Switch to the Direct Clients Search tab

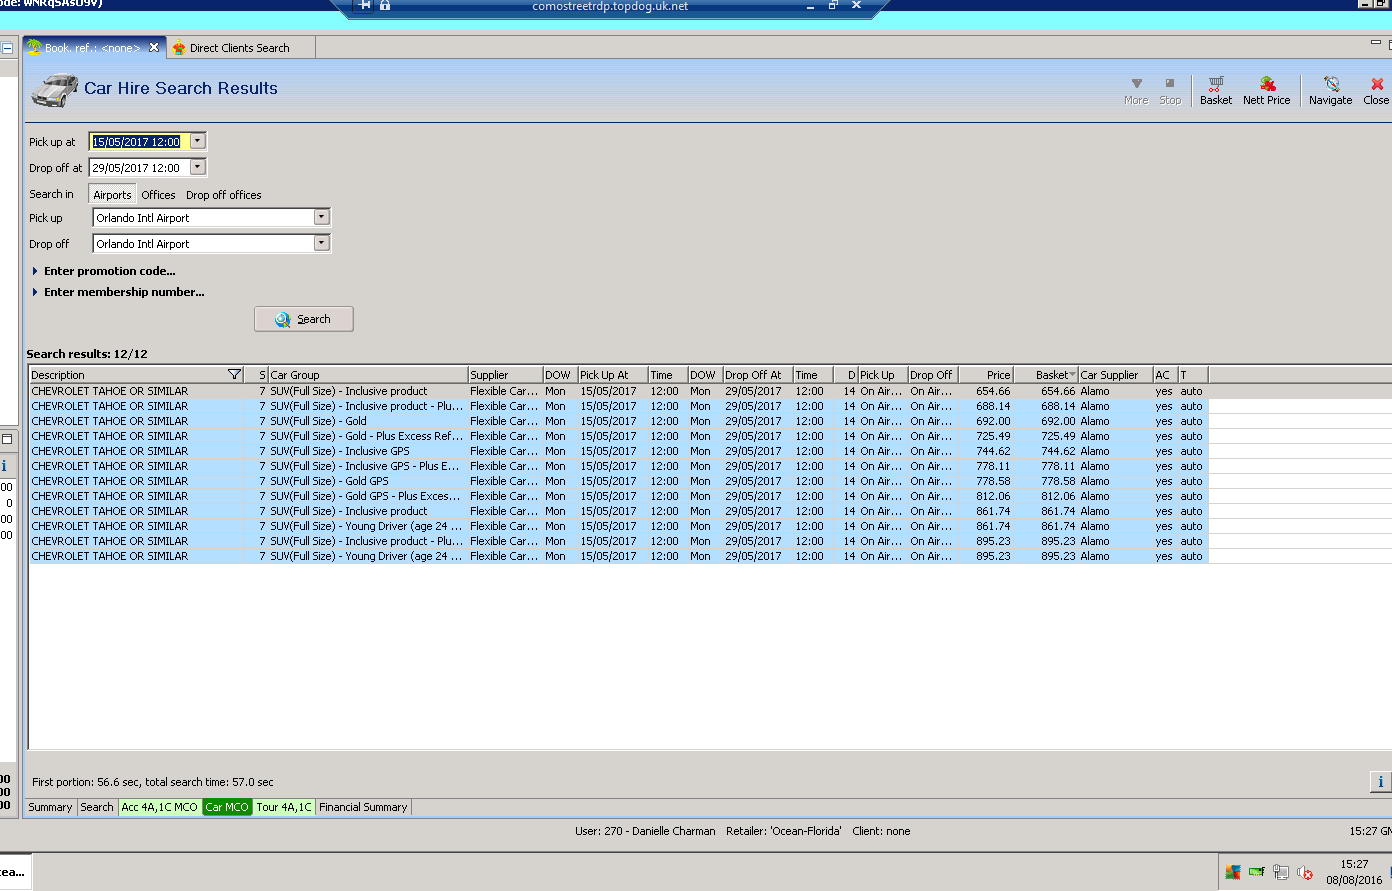tap(240, 48)
